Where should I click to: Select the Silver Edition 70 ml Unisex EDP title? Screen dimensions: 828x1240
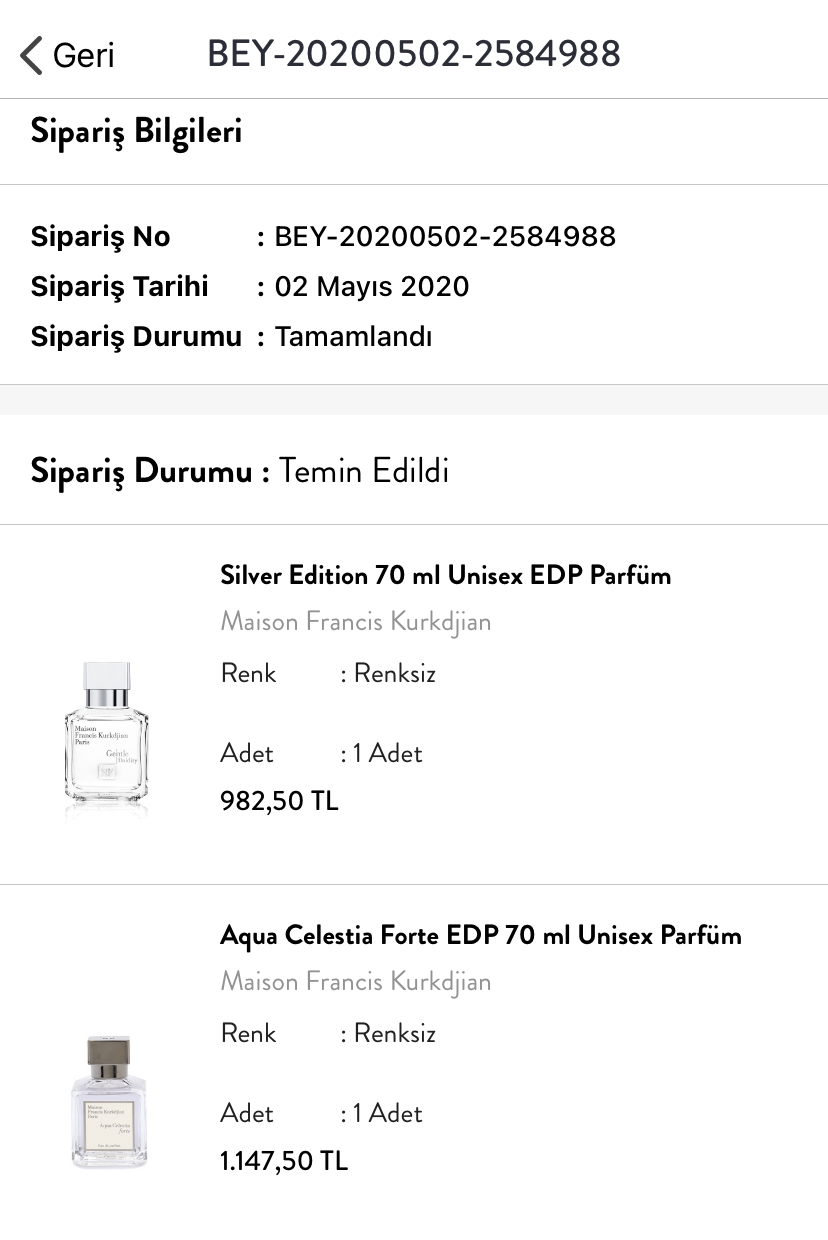pos(445,575)
